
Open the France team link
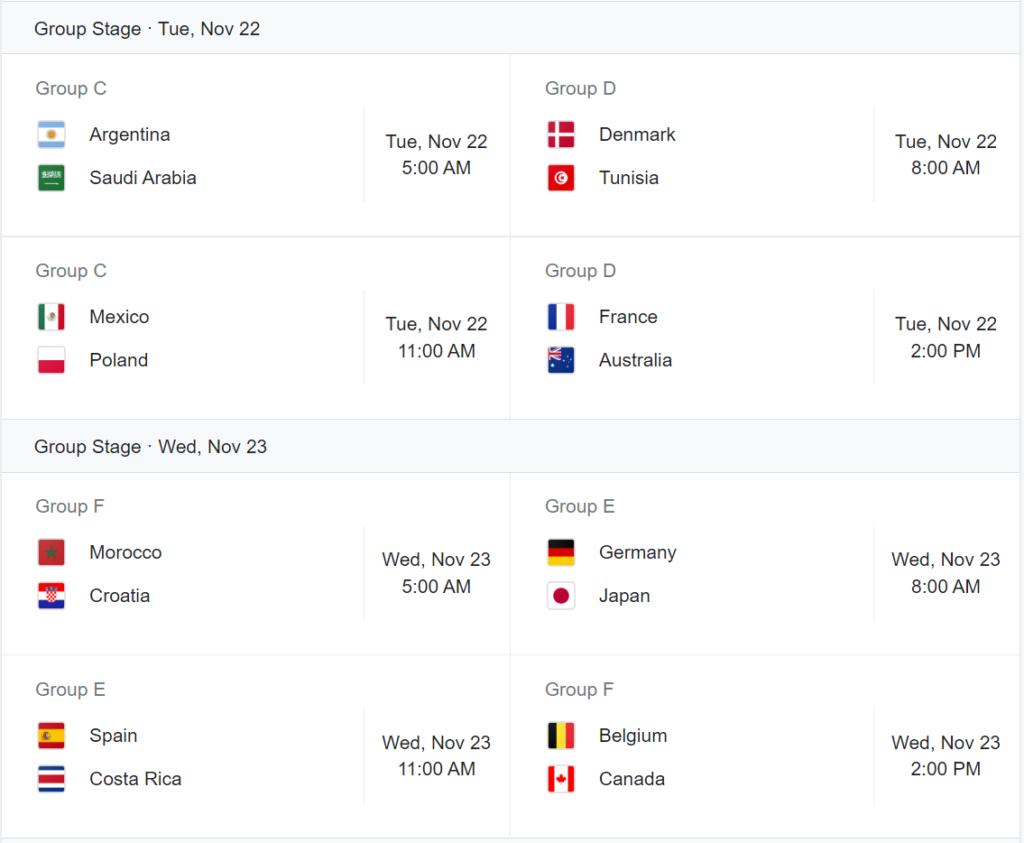[628, 317]
